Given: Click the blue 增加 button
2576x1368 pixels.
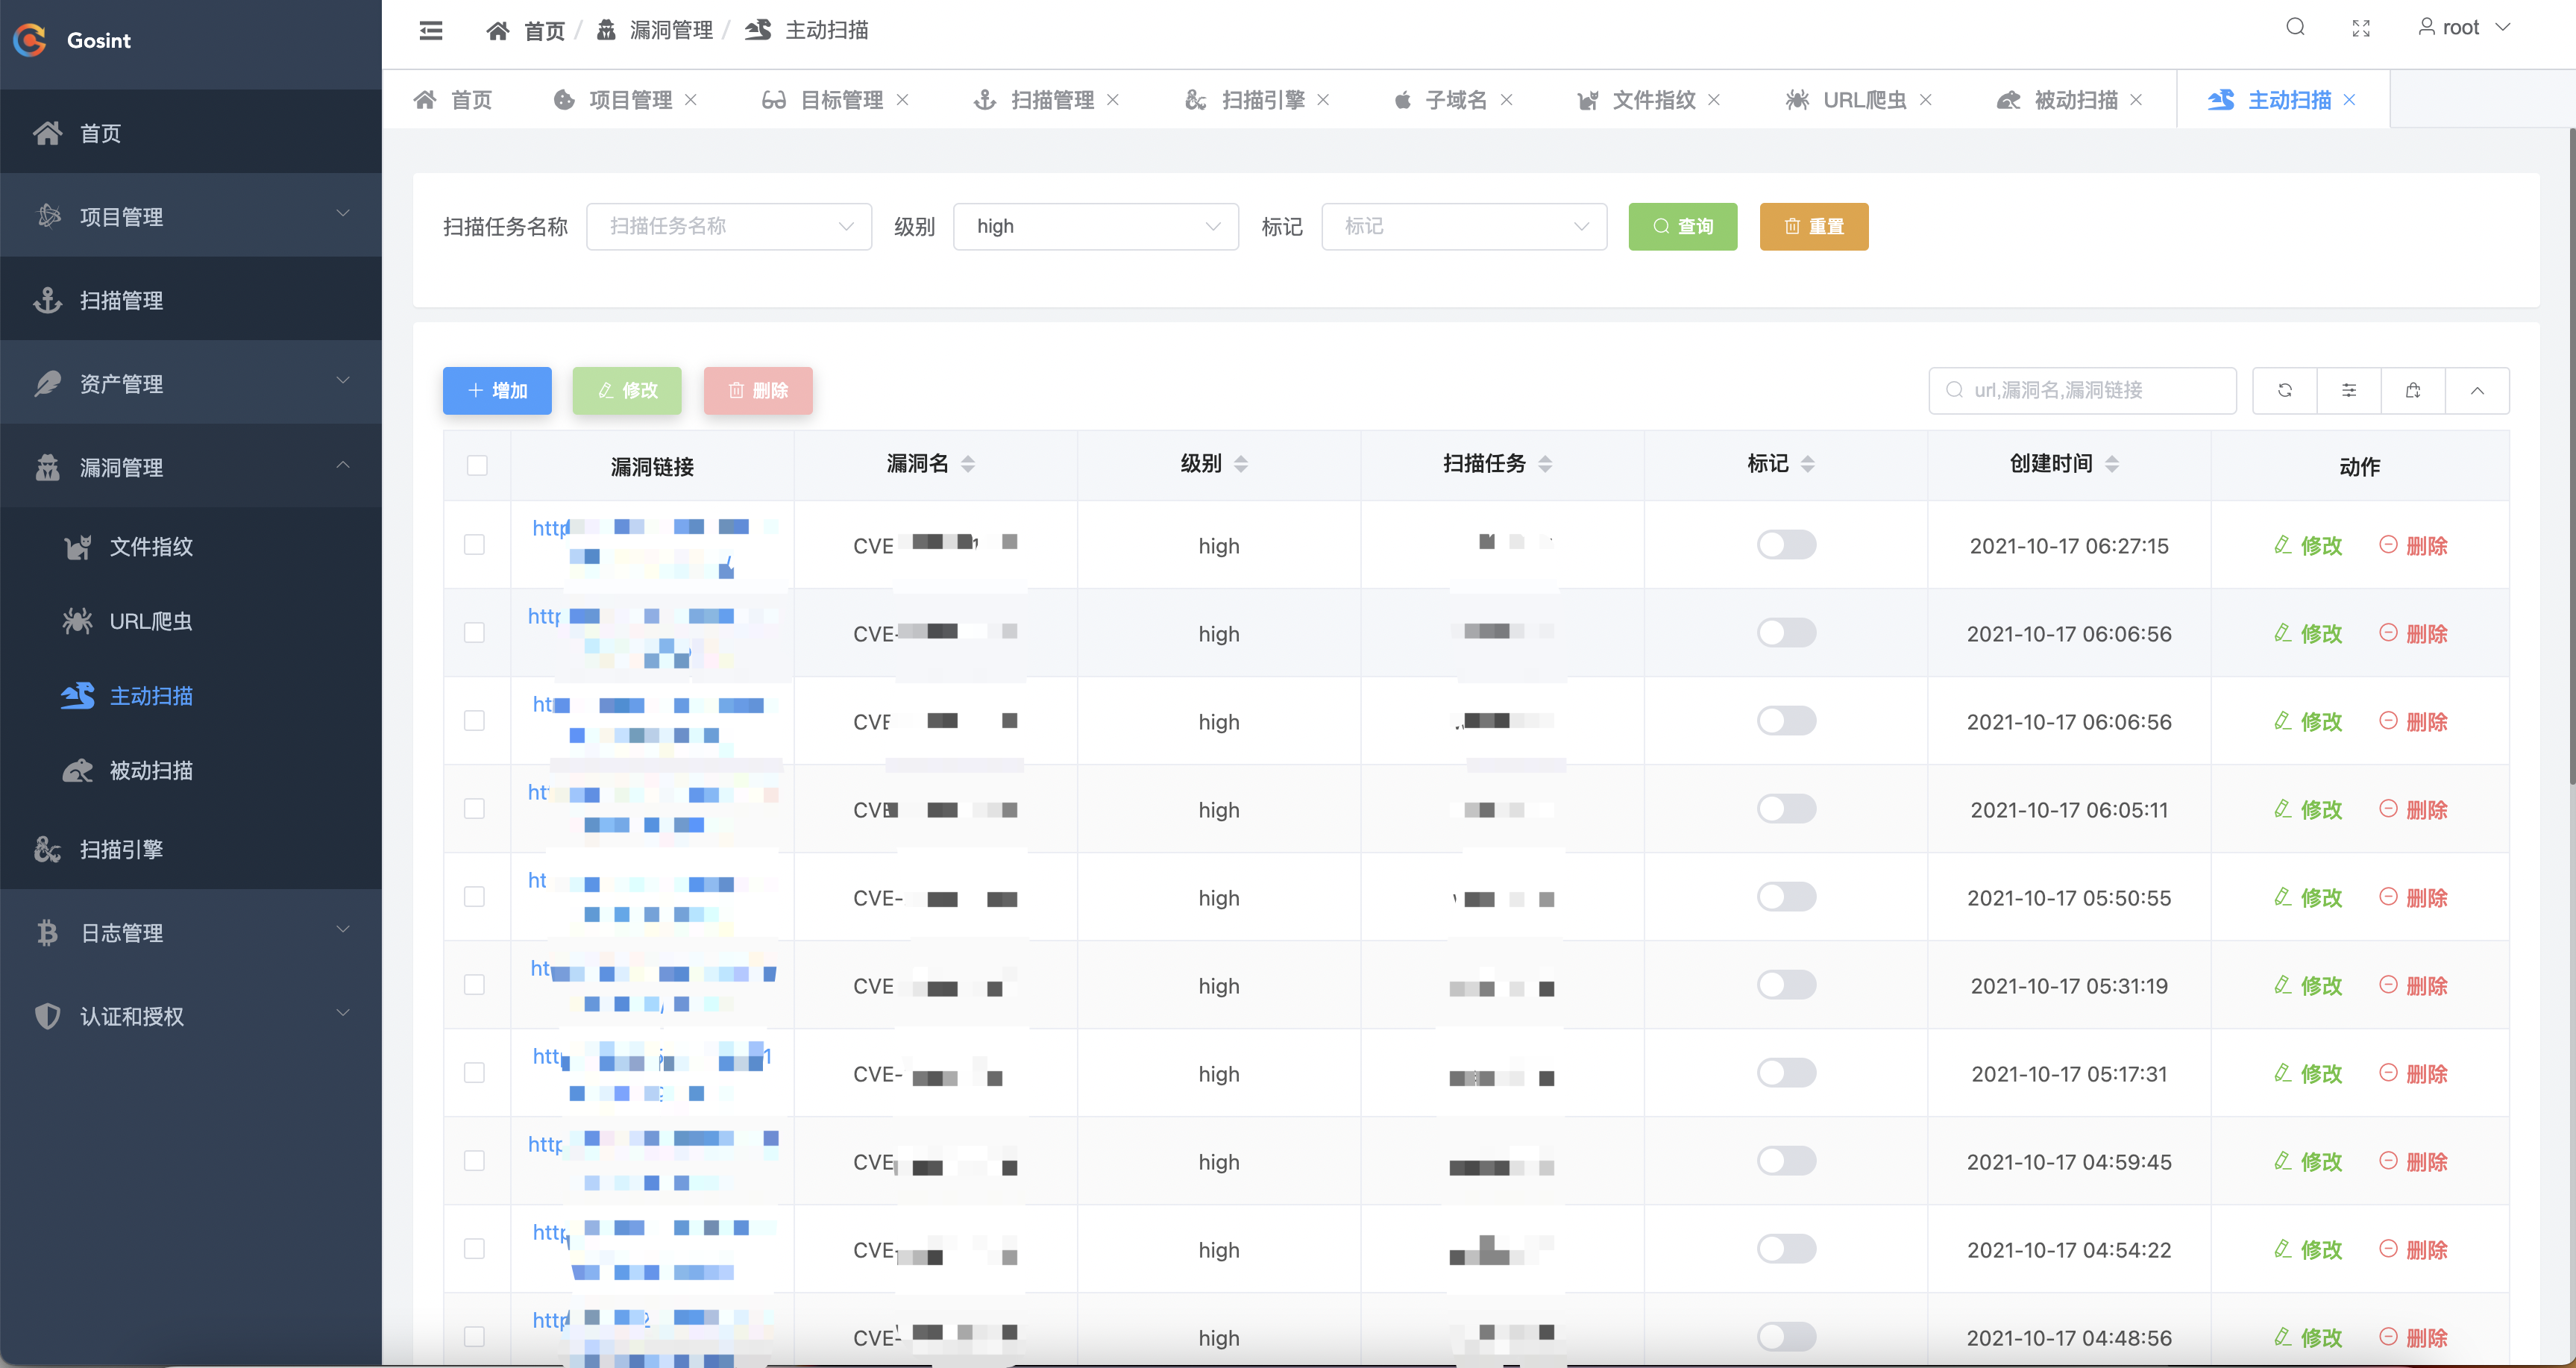Looking at the screenshot, I should pyautogui.click(x=497, y=390).
